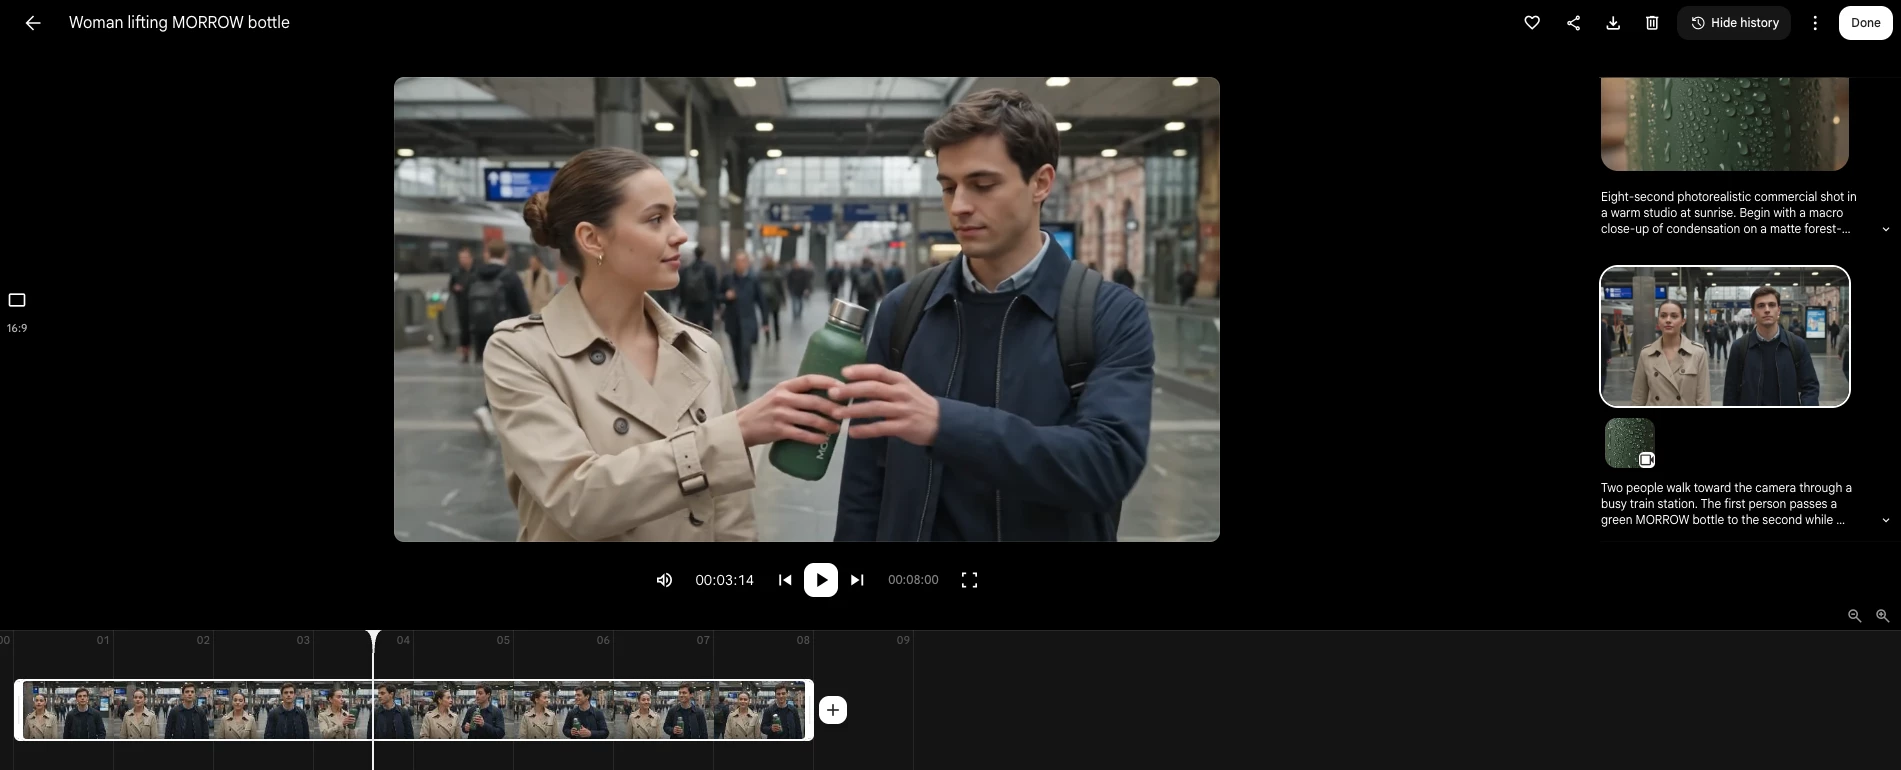
Task: Zoom in the timeline
Action: (x=1882, y=616)
